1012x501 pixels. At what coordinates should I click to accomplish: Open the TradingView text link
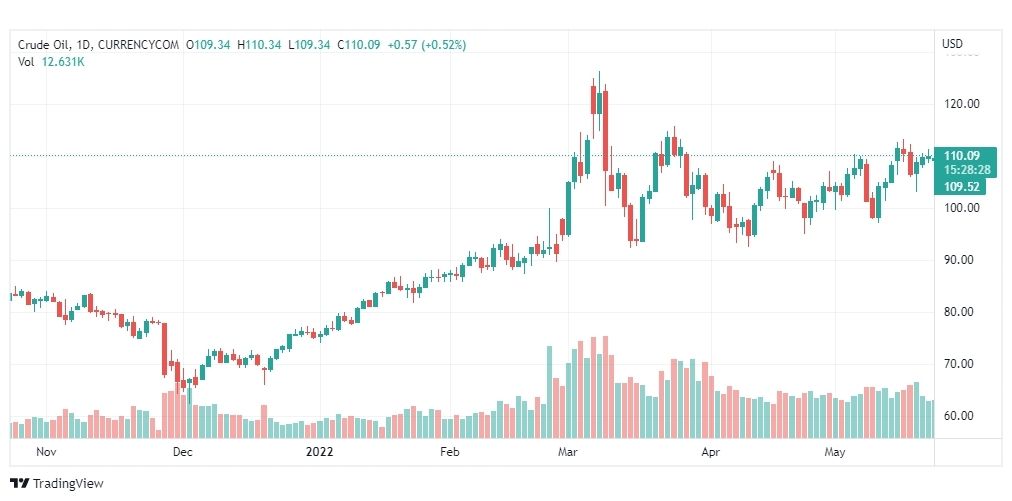tap(68, 483)
